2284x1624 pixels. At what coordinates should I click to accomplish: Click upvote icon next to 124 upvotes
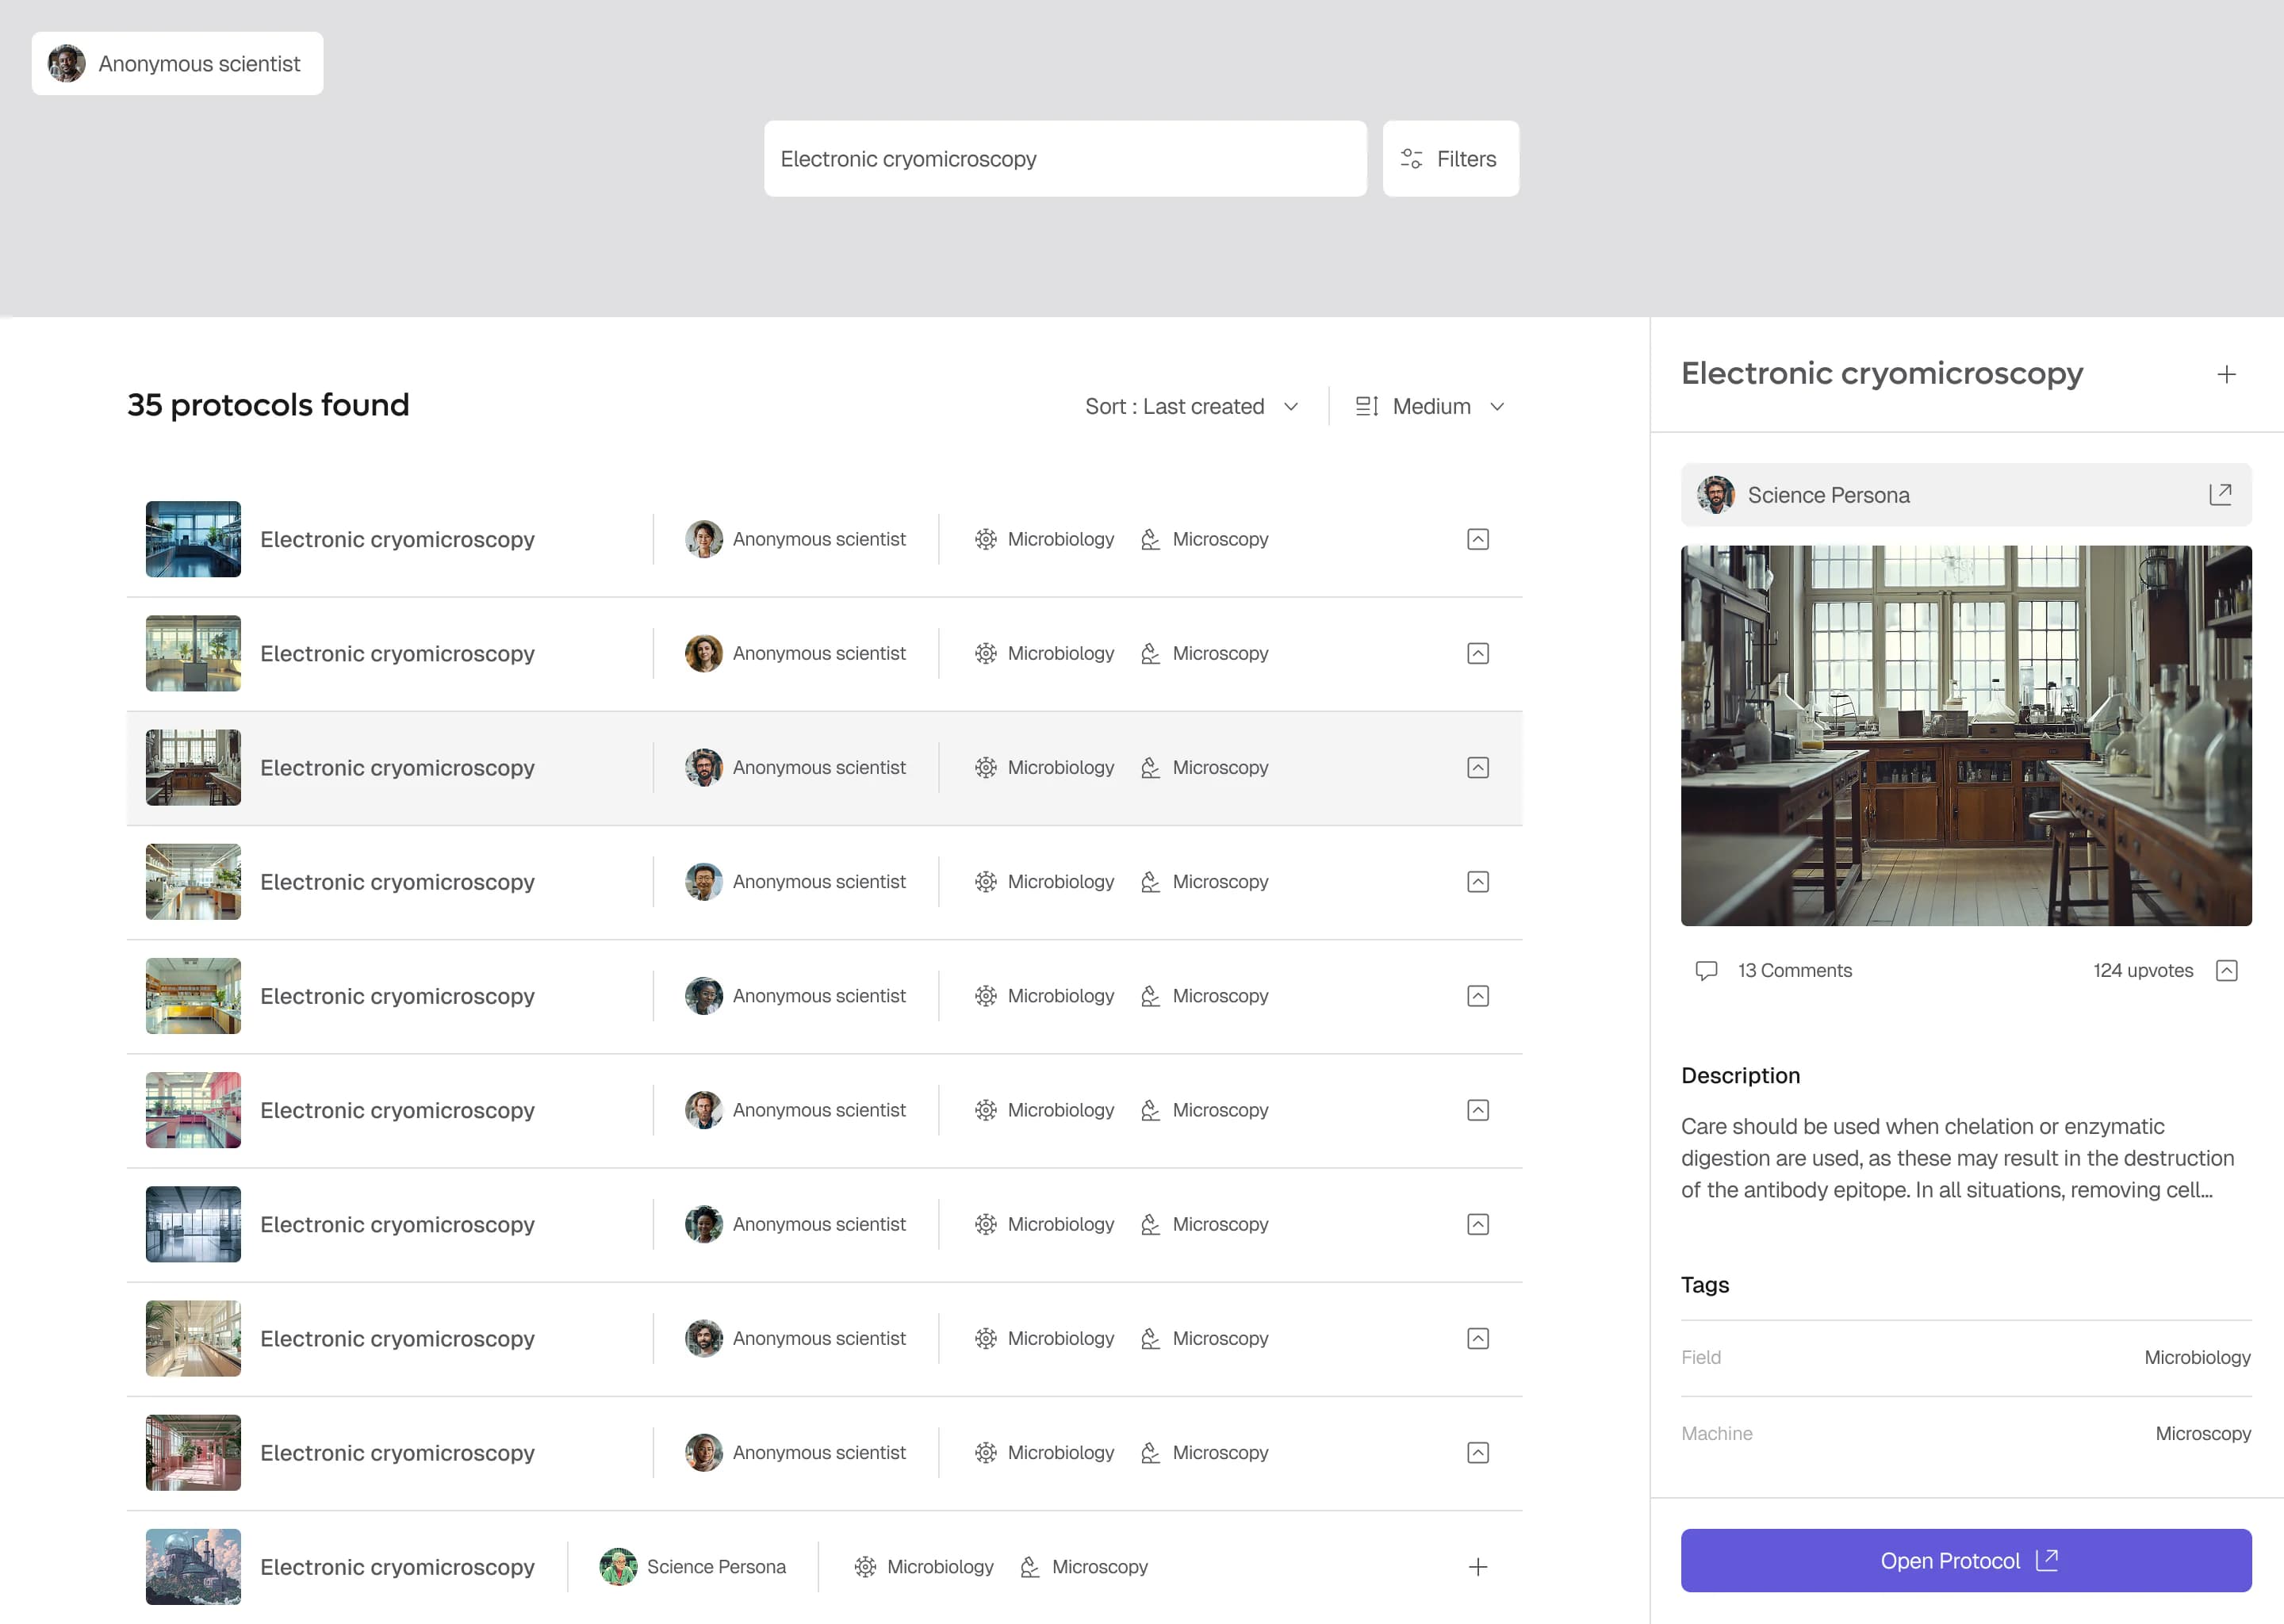[2226, 970]
